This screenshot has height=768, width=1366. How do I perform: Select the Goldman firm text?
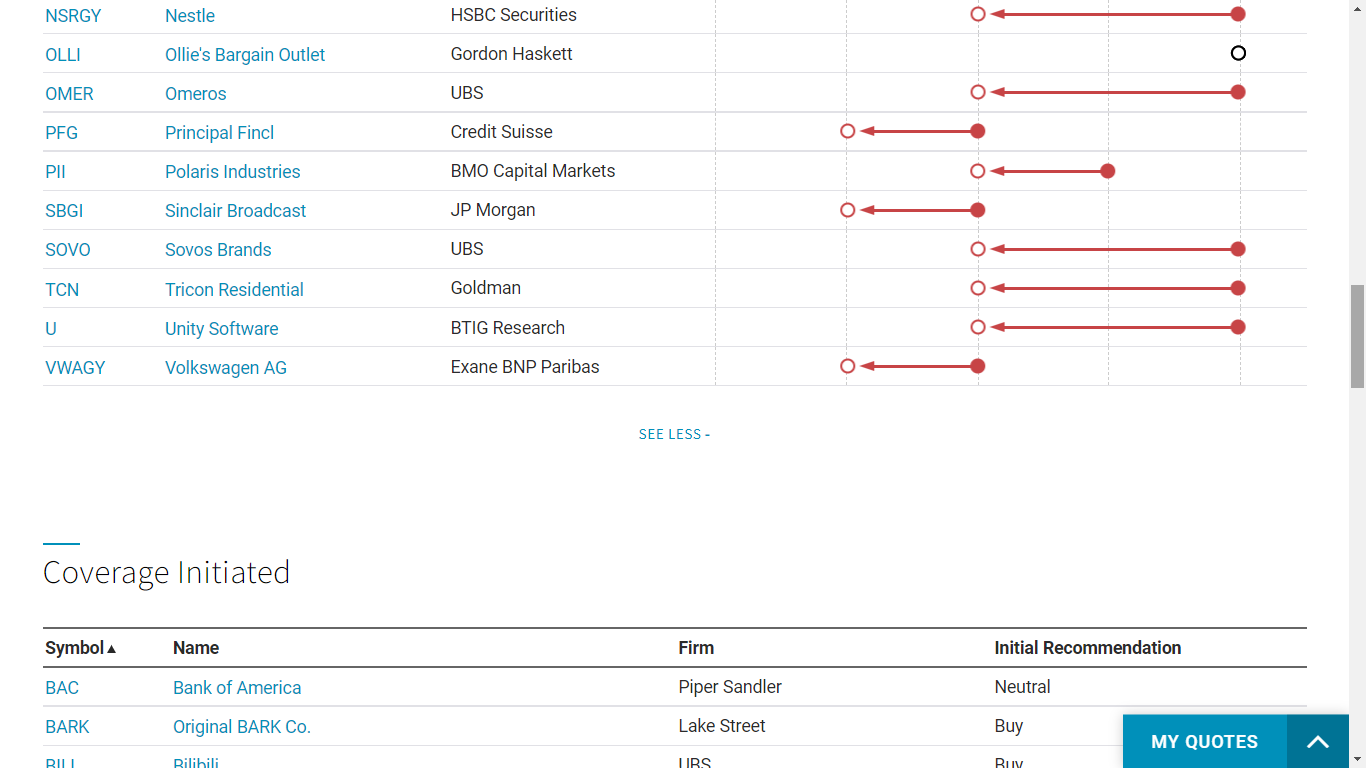pos(486,288)
